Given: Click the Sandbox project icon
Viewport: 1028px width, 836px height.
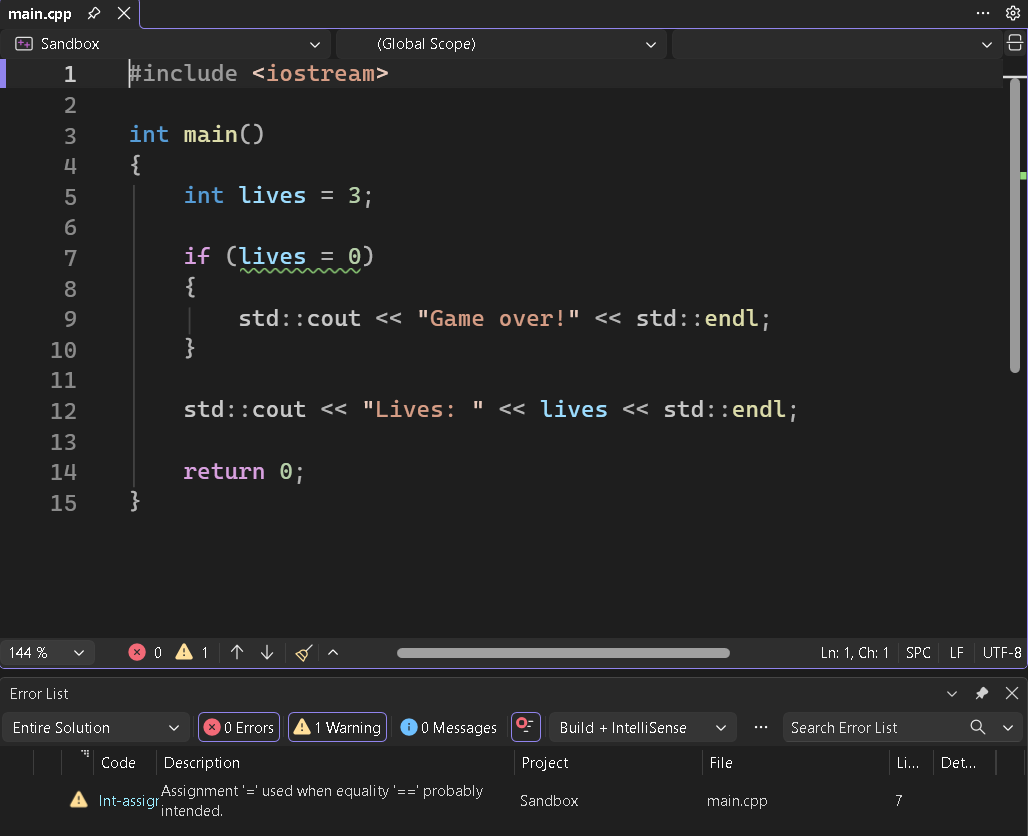Looking at the screenshot, I should click(x=24, y=44).
